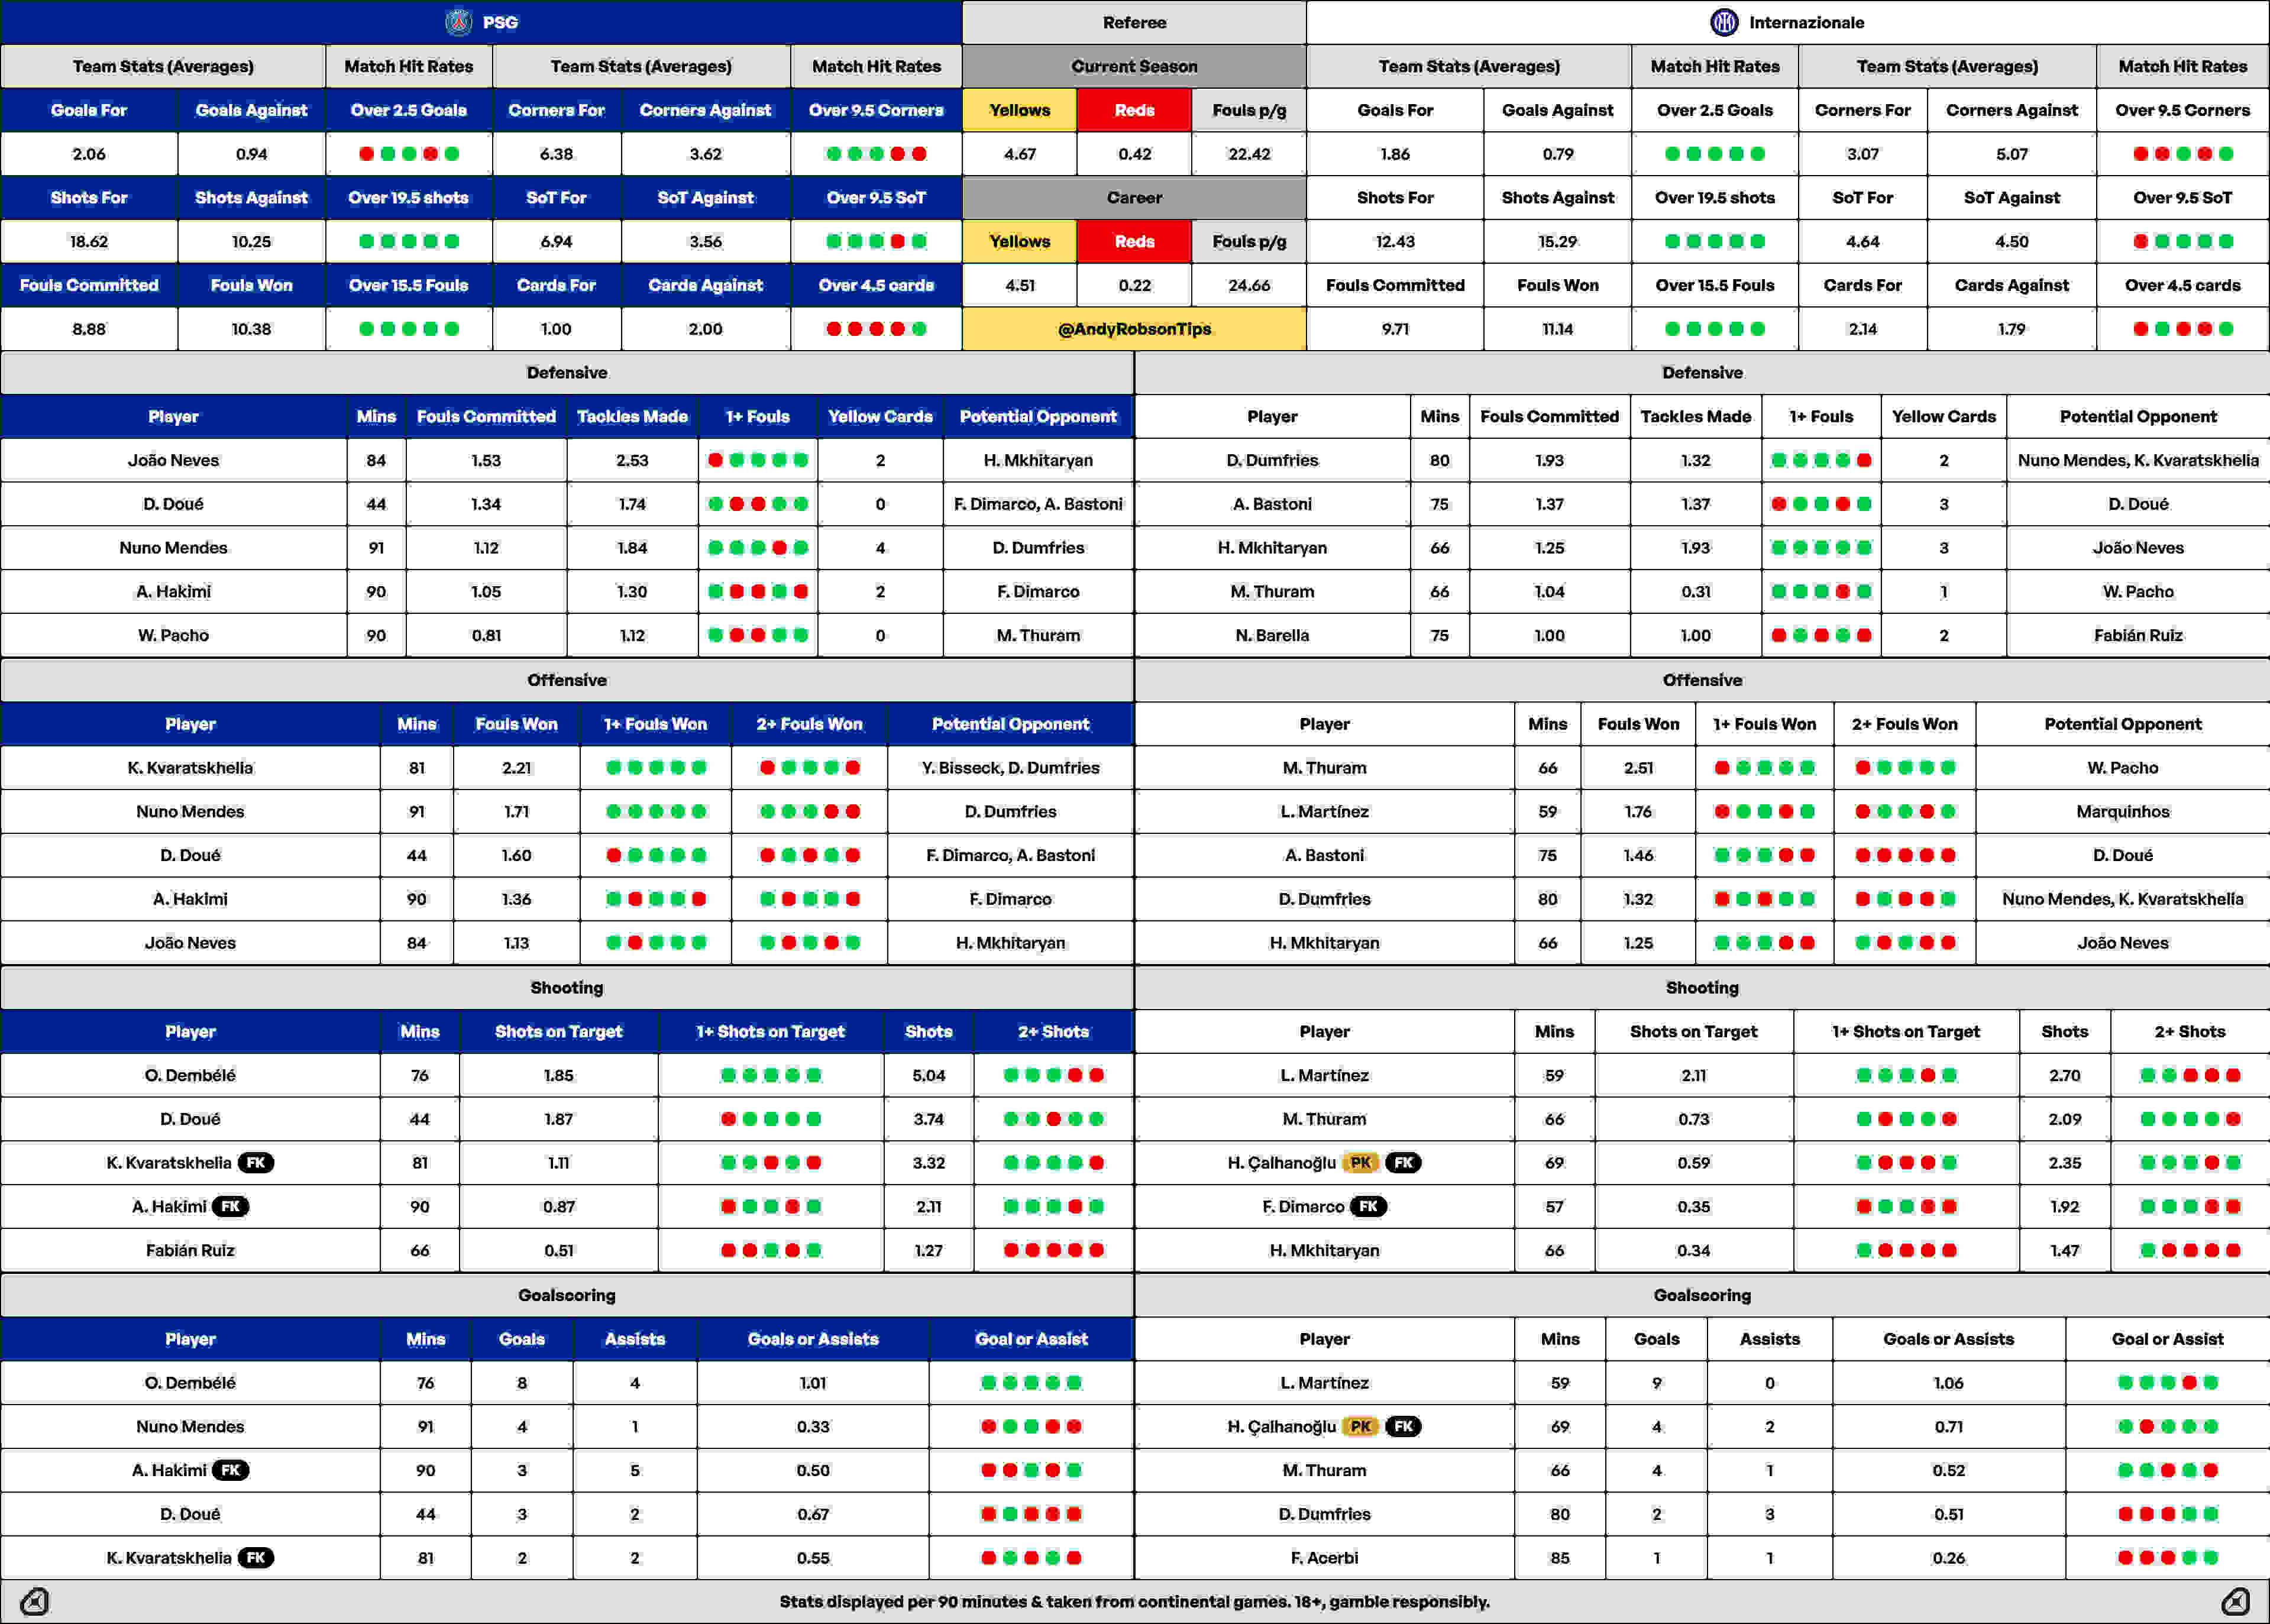Click the Internazionale club crest logo
The width and height of the screenshot is (2270, 1624).
coord(1724,22)
